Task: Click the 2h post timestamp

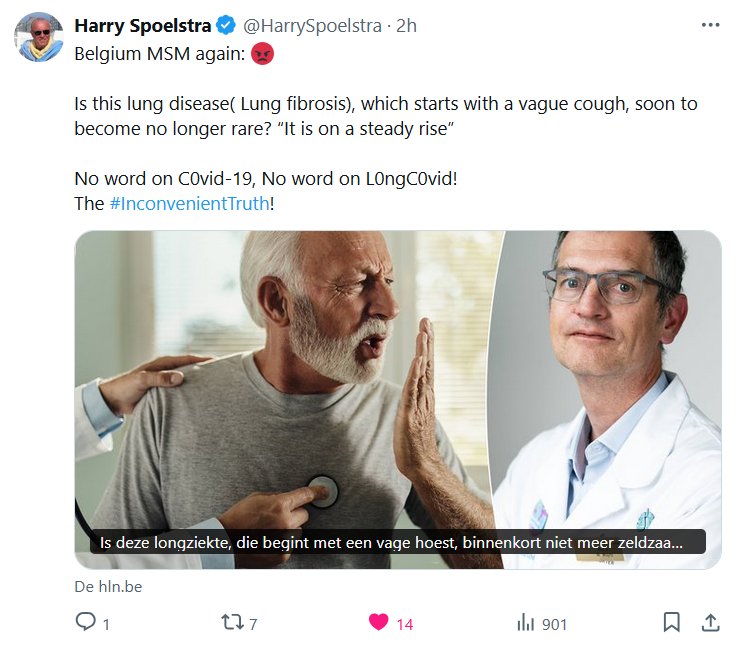Action: [406, 26]
